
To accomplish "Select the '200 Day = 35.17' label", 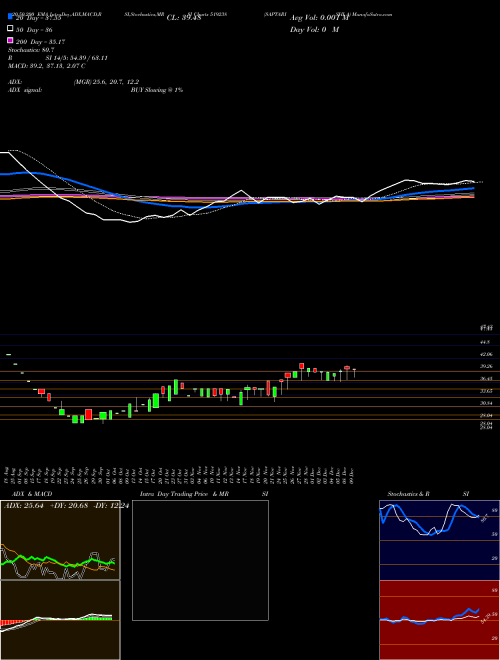I will tap(40, 42).
